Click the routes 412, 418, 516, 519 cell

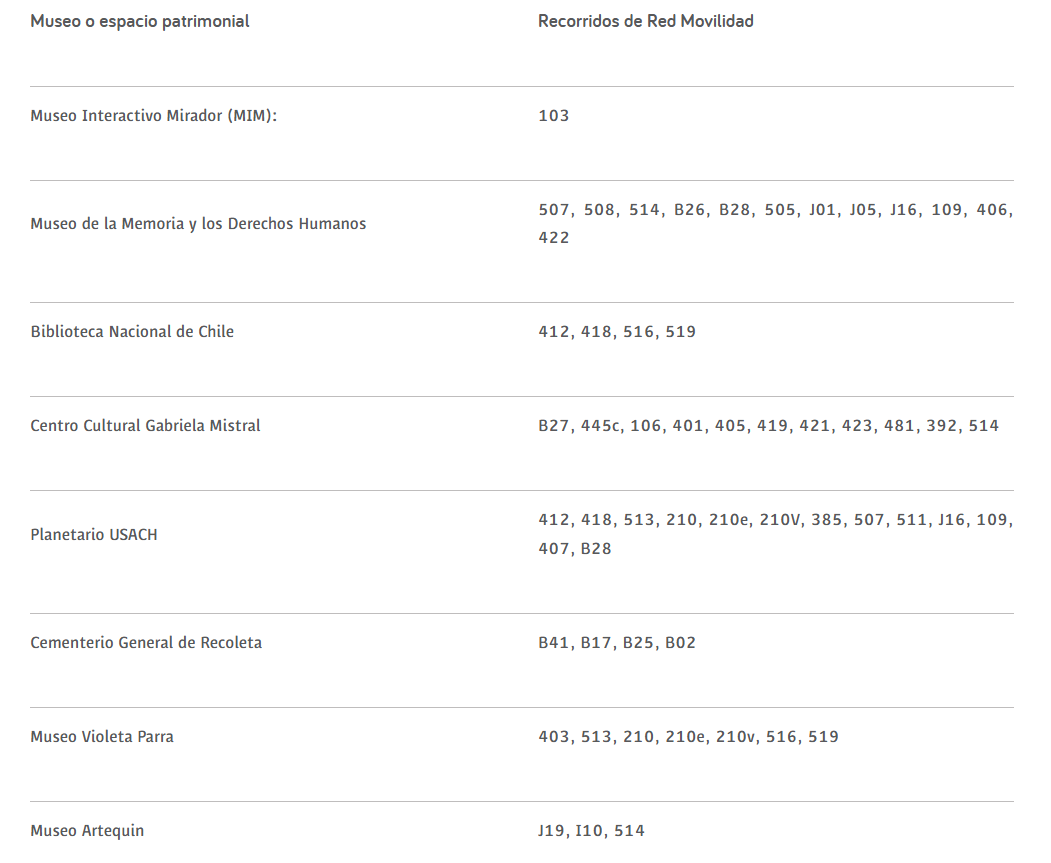click(x=616, y=331)
